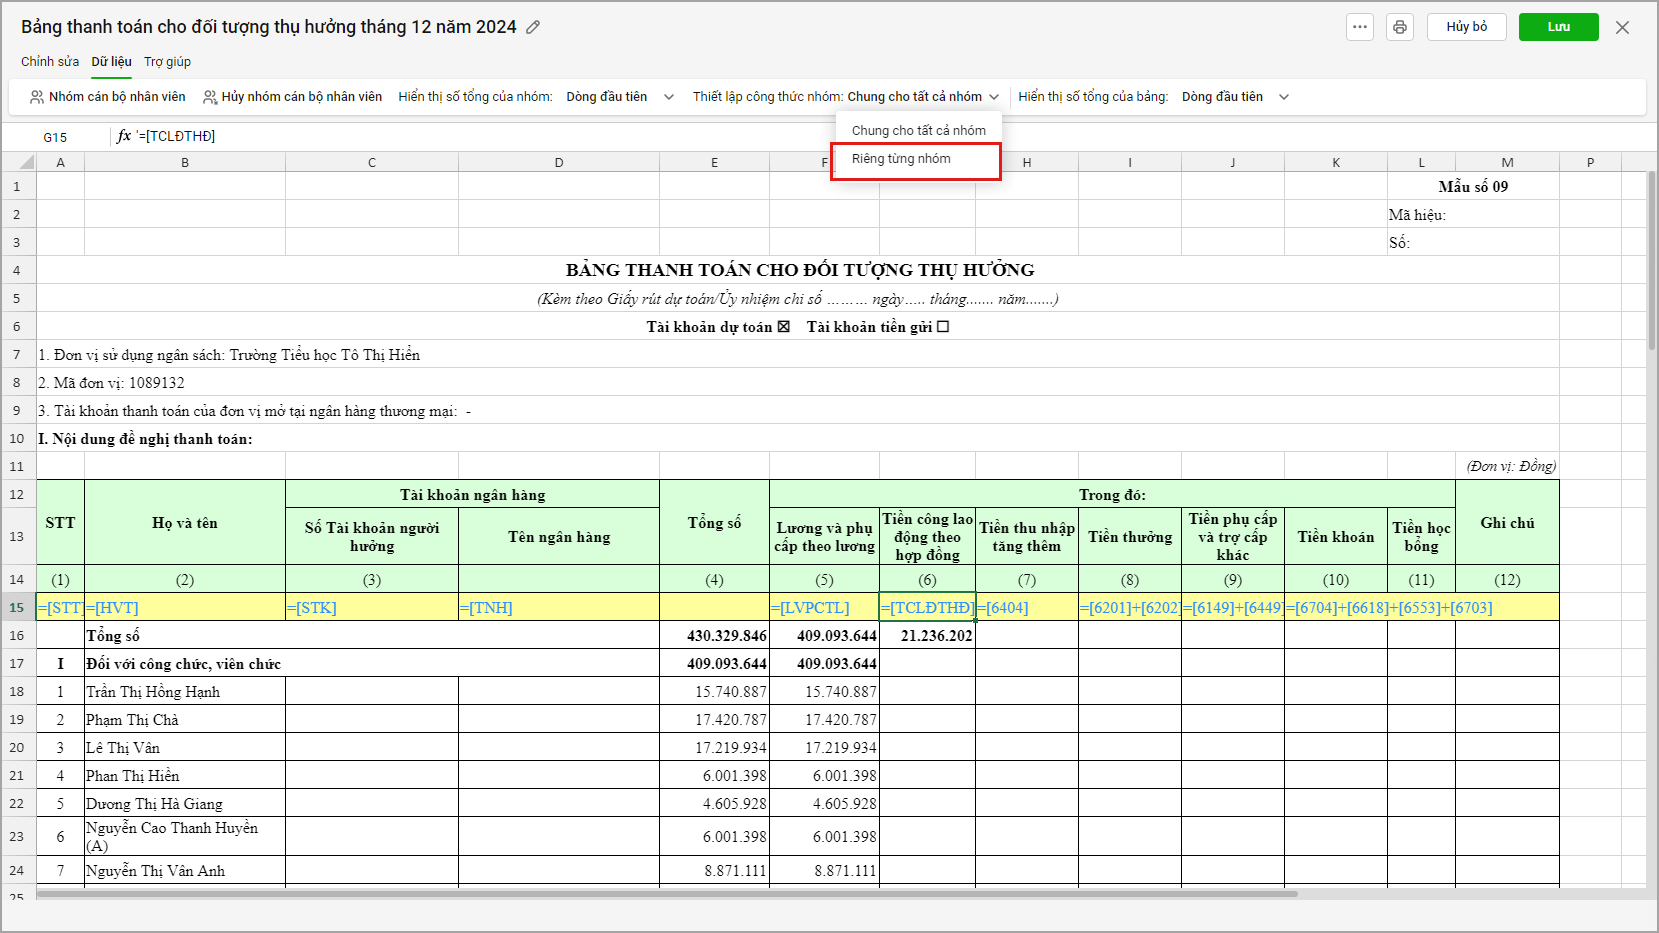This screenshot has height=933, width=1659.
Task: Open the 'Chỉnh sửa' tab
Action: click(x=50, y=62)
